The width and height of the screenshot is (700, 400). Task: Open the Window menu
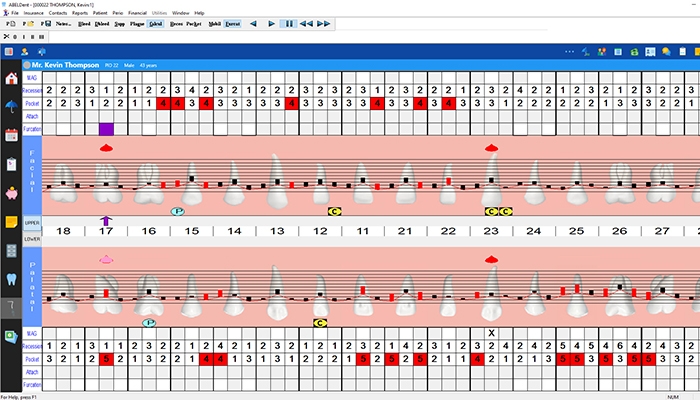click(180, 13)
